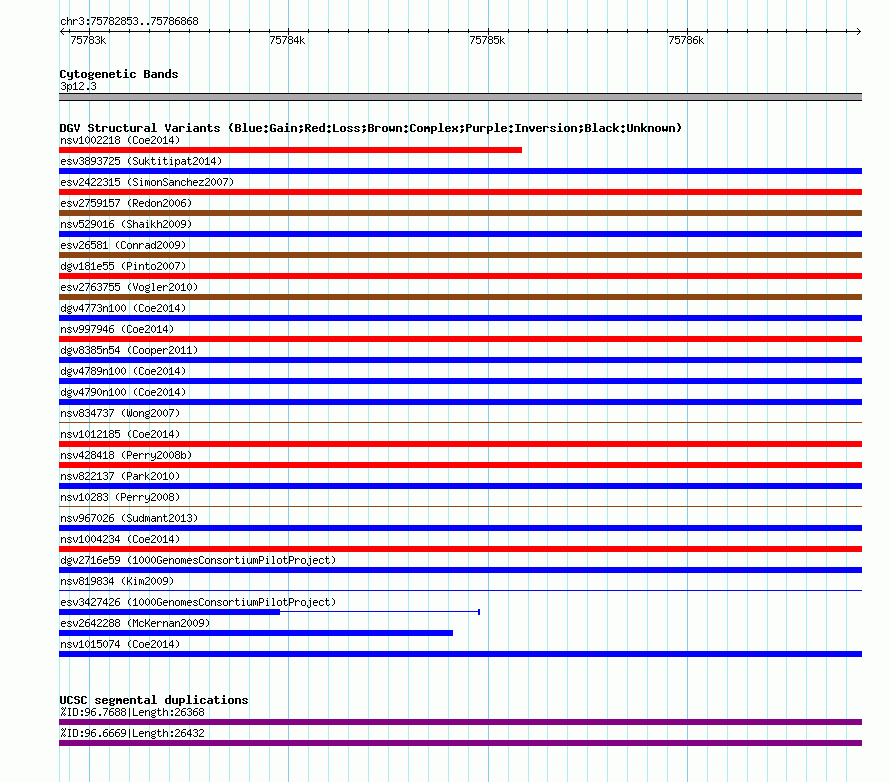
Task: Click the Cytogenetic Bands track title
Action: point(119,74)
